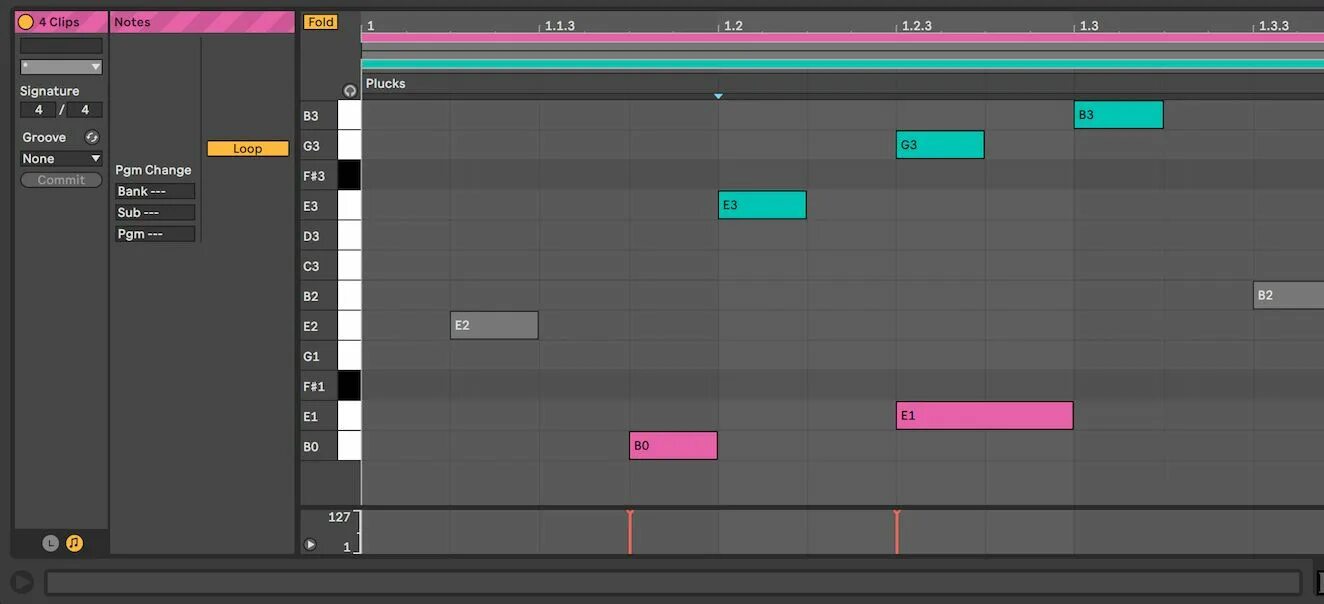Click the Plucks clip label
The width and height of the screenshot is (1324, 604).
(x=386, y=83)
